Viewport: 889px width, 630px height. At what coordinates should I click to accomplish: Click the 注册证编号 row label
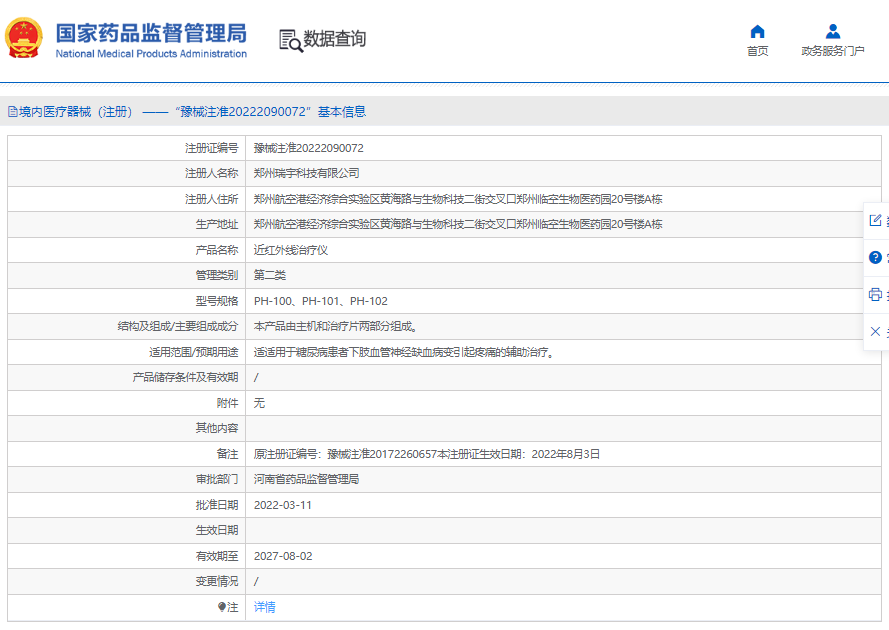211,148
